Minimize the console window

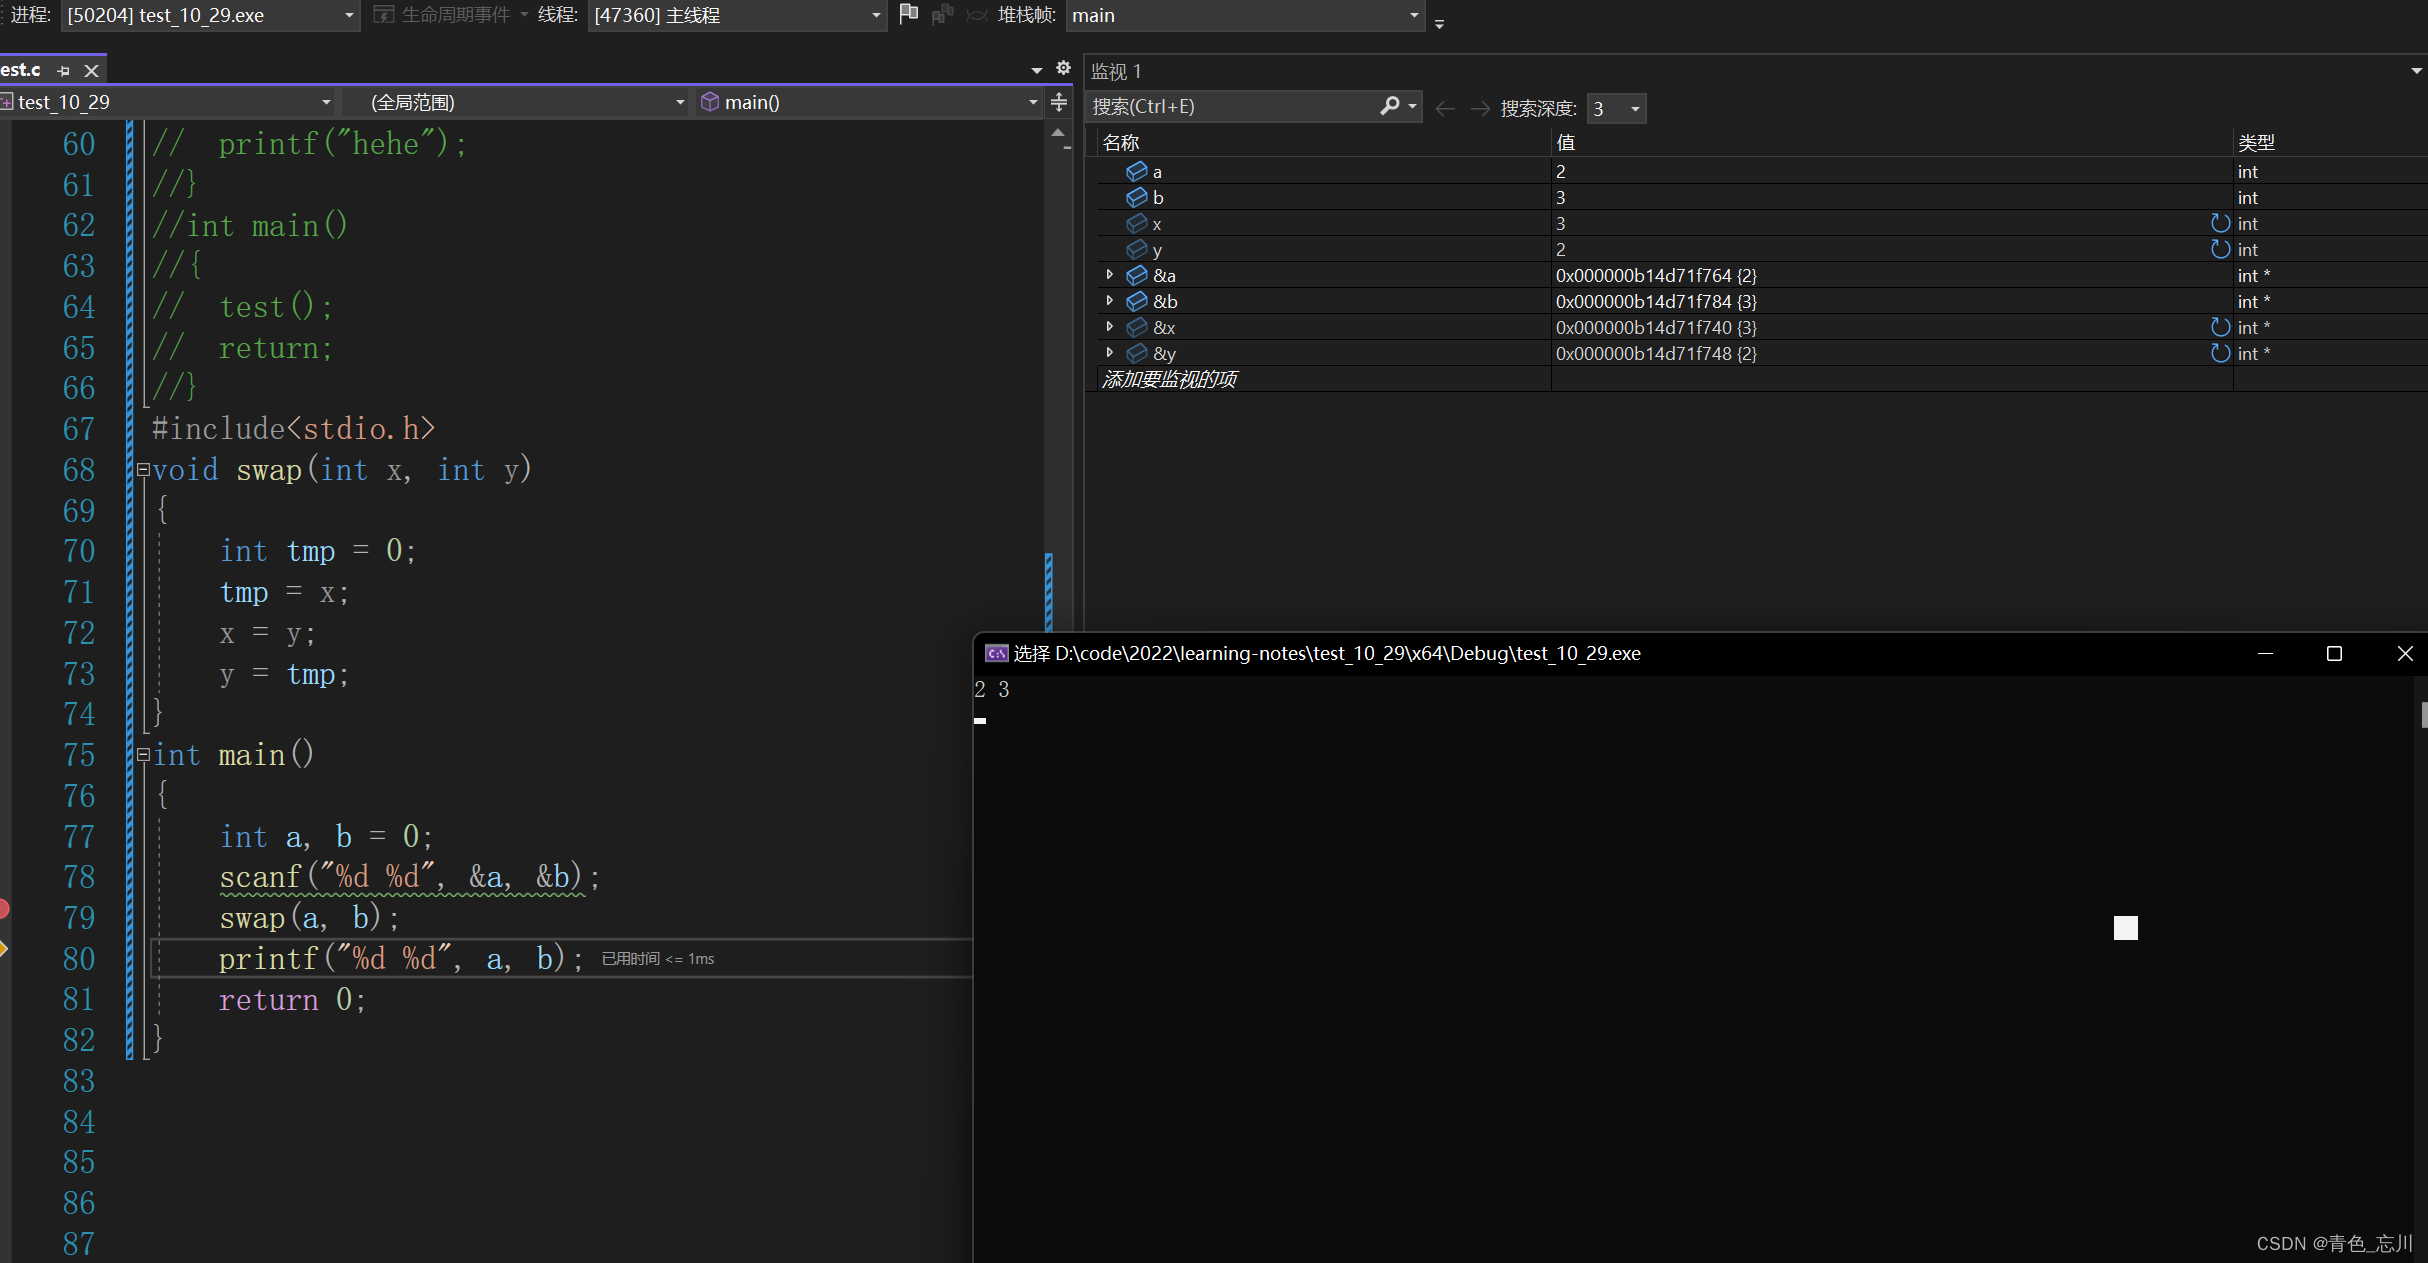(2266, 653)
